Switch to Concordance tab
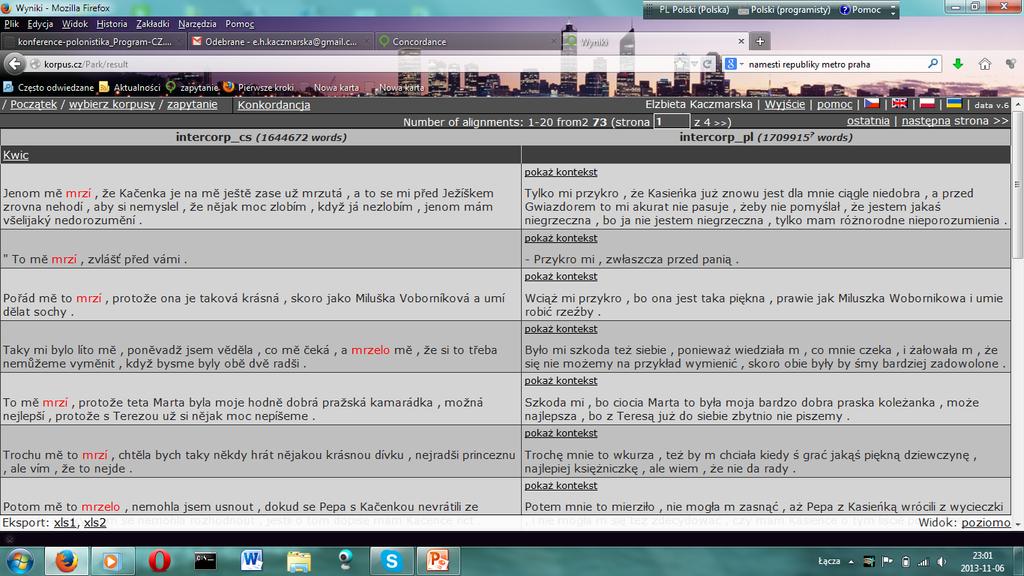The height and width of the screenshot is (576, 1024). 468,41
